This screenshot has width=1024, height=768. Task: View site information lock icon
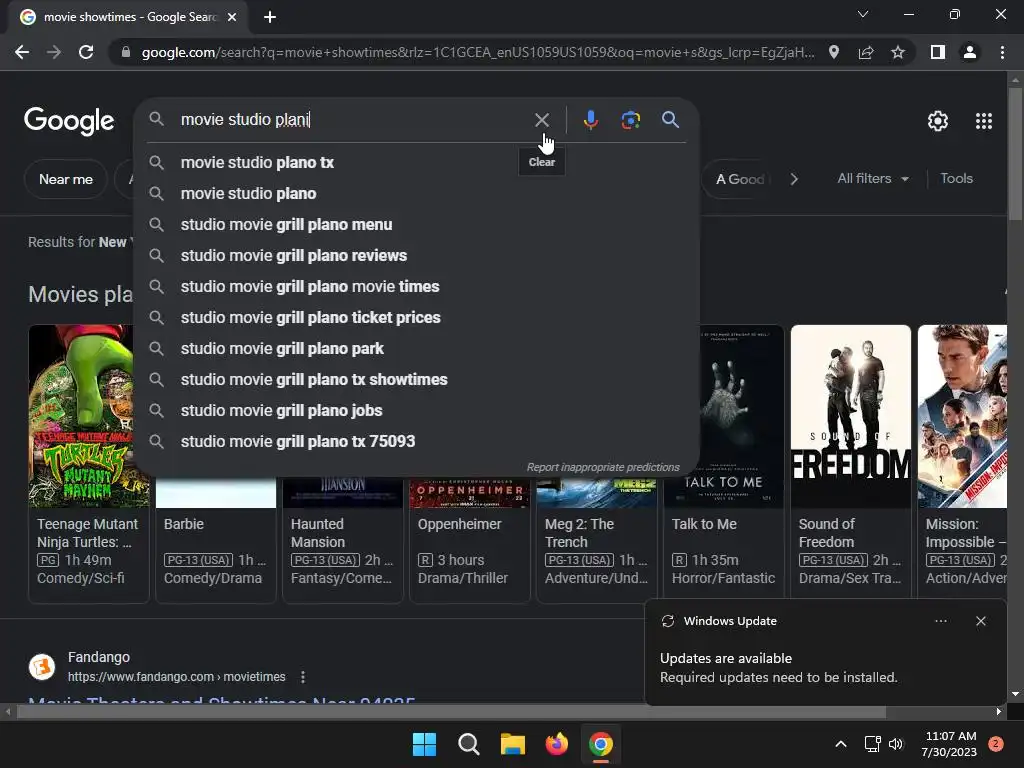point(126,52)
